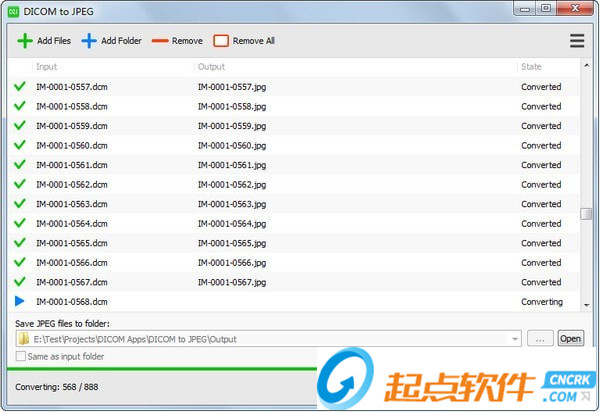Click Converted state of IM-0001-0562.dcm
The height and width of the screenshot is (412, 600).
[541, 184]
